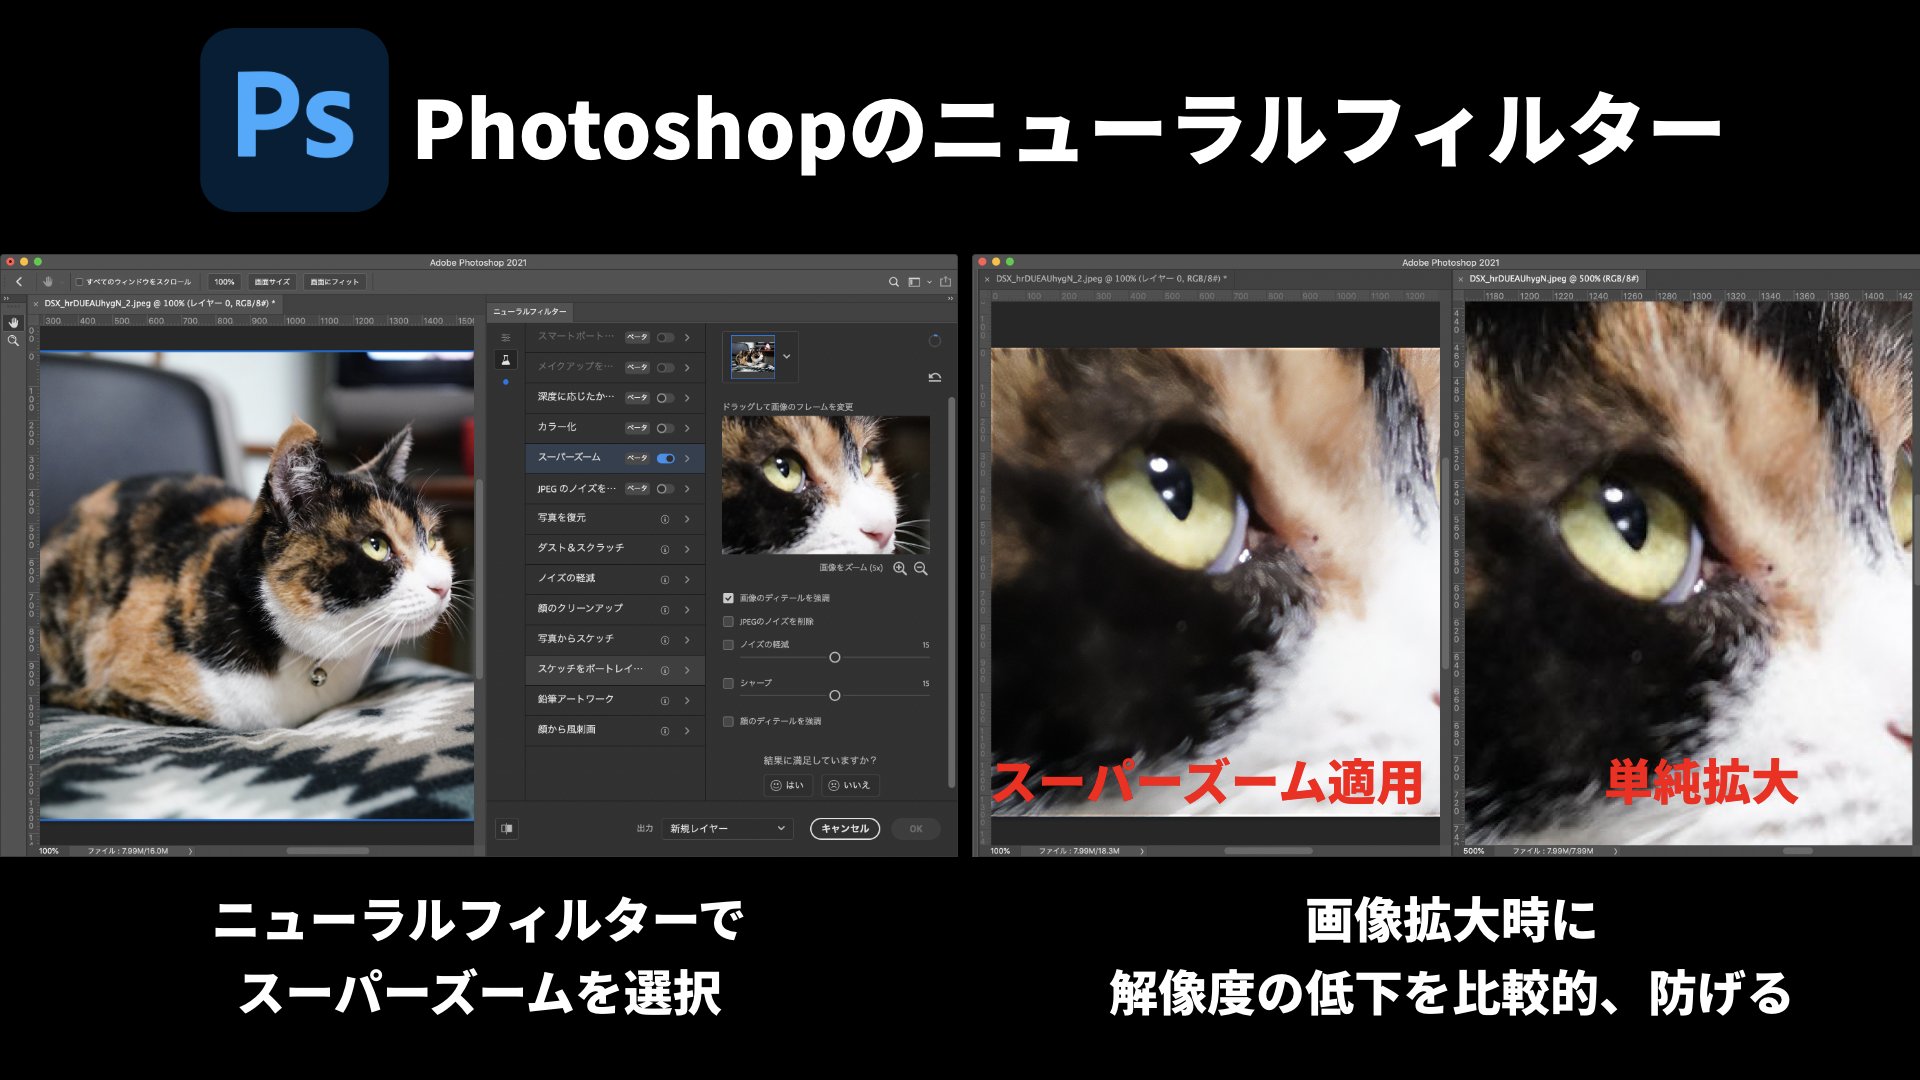Expand the スーパーズーム filter chevron
The image size is (1920, 1080).
(x=687, y=458)
